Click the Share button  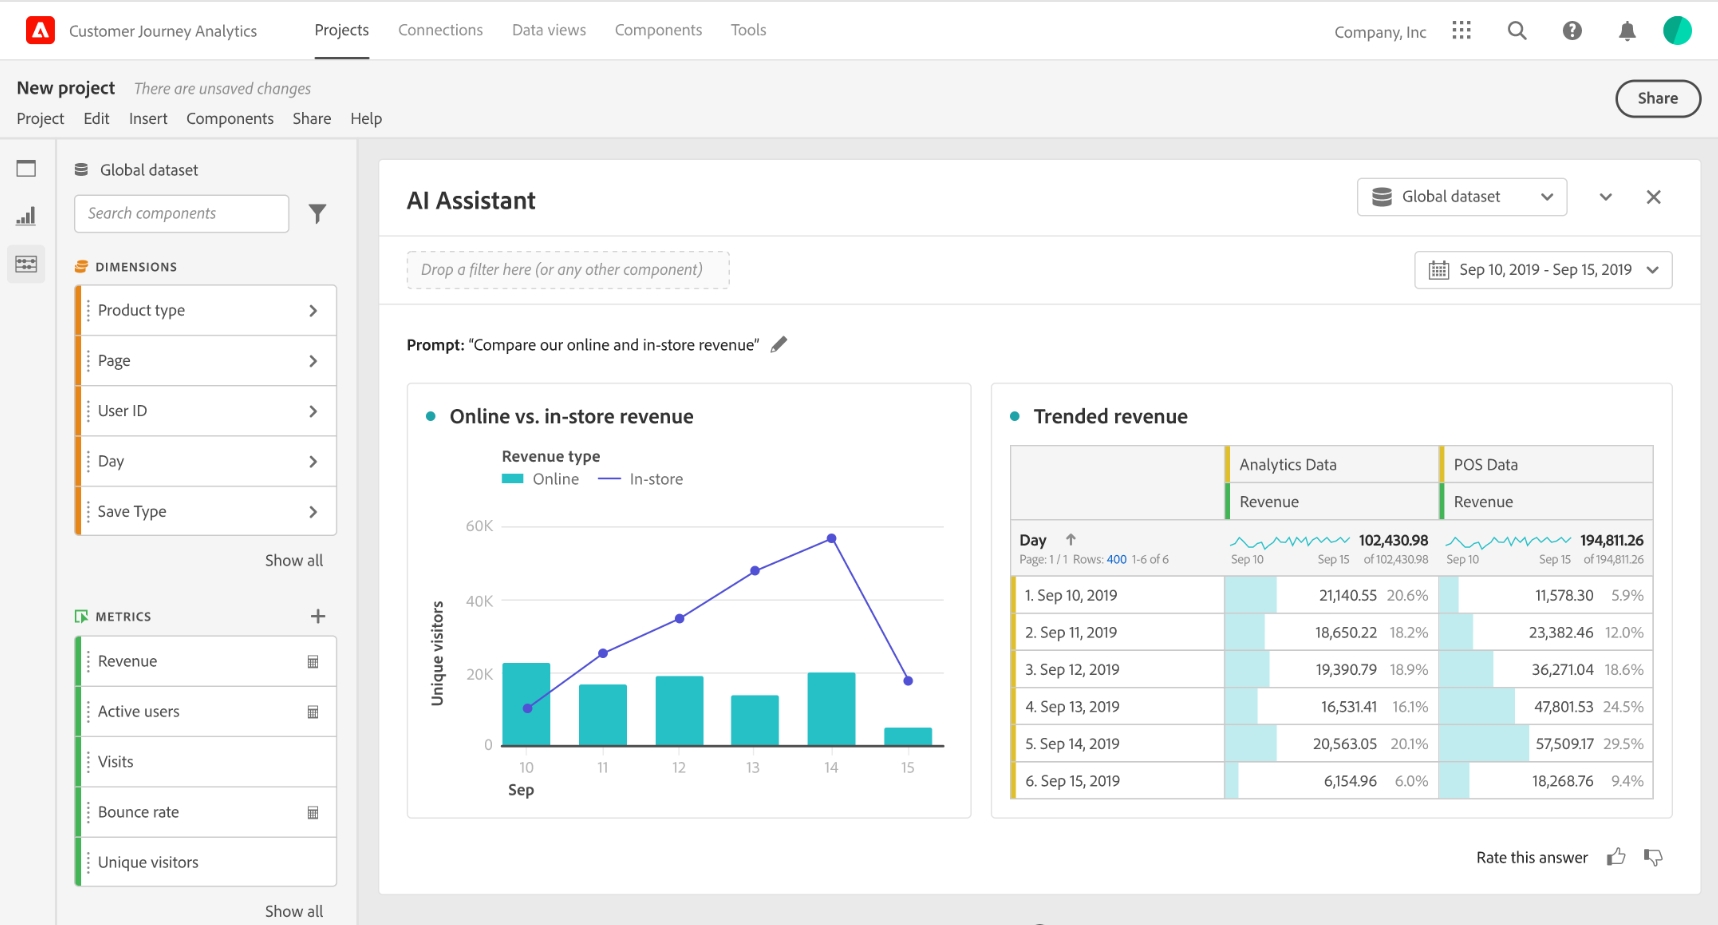(1658, 98)
